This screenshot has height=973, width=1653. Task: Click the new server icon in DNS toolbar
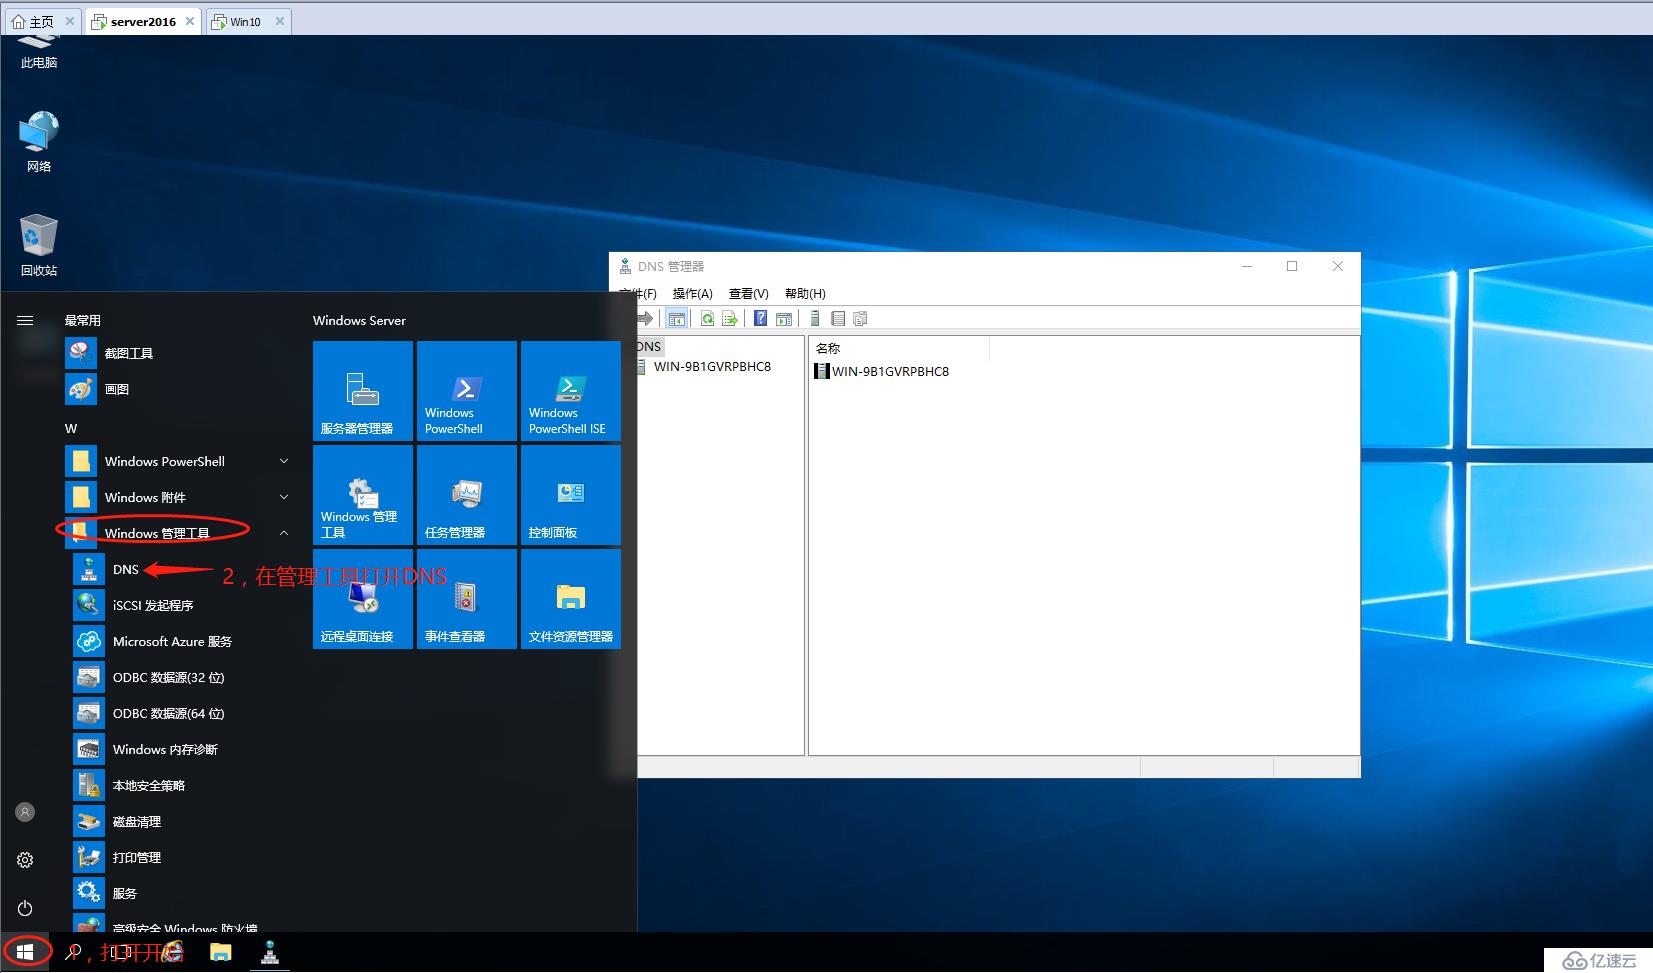tap(815, 318)
